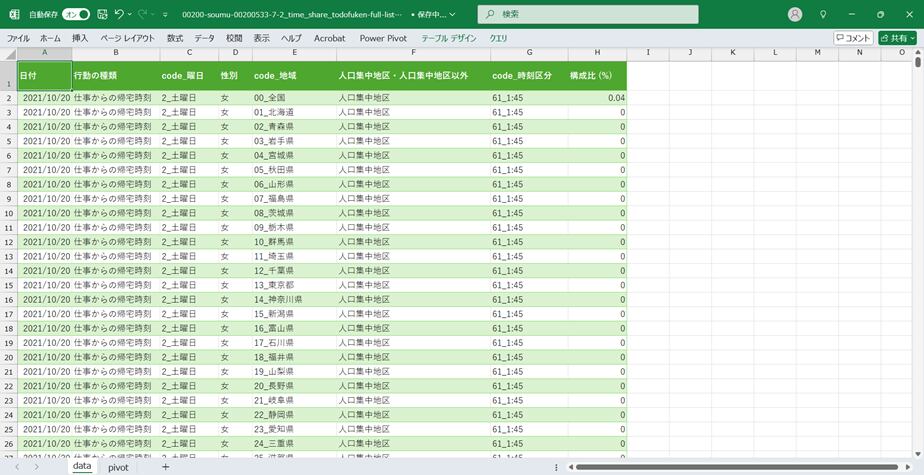
Task: Switch to the pivot sheet tab
Action: [x=118, y=467]
